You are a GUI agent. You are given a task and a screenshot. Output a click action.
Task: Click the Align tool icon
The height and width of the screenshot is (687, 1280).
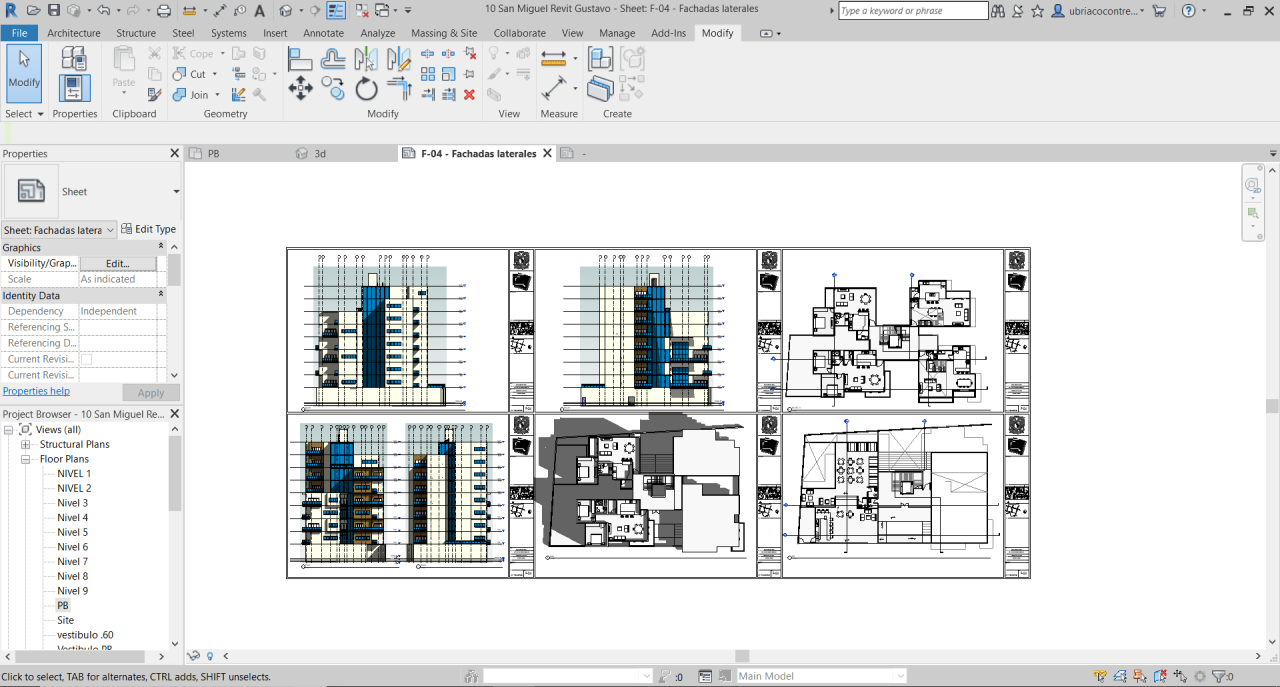pos(300,59)
